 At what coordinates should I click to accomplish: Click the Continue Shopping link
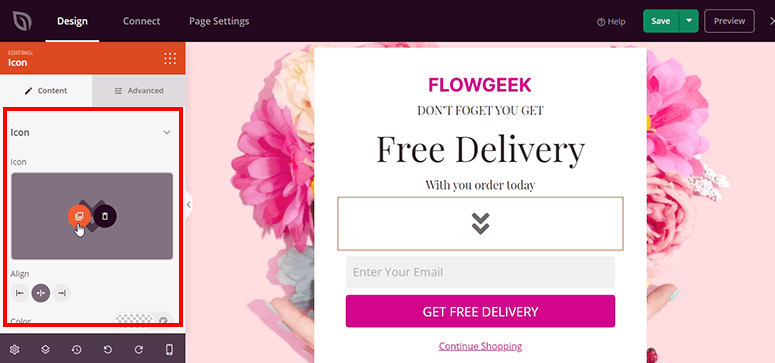pyautogui.click(x=480, y=346)
